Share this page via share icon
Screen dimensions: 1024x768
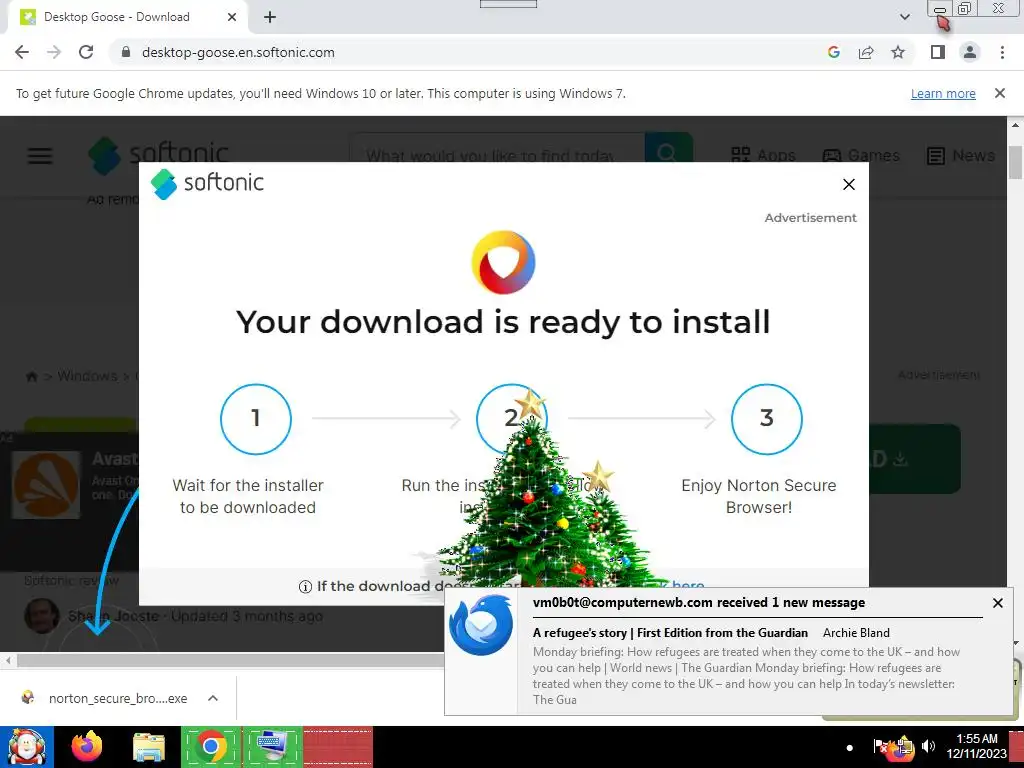(866, 52)
